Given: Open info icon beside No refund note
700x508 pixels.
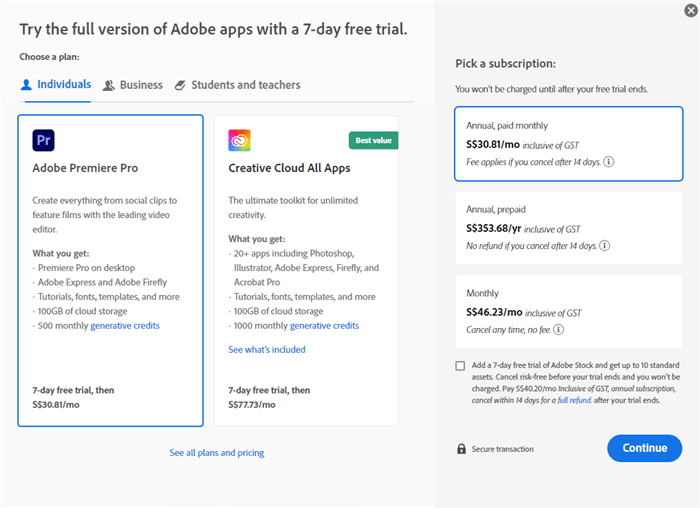Looking at the screenshot, I should [604, 246].
